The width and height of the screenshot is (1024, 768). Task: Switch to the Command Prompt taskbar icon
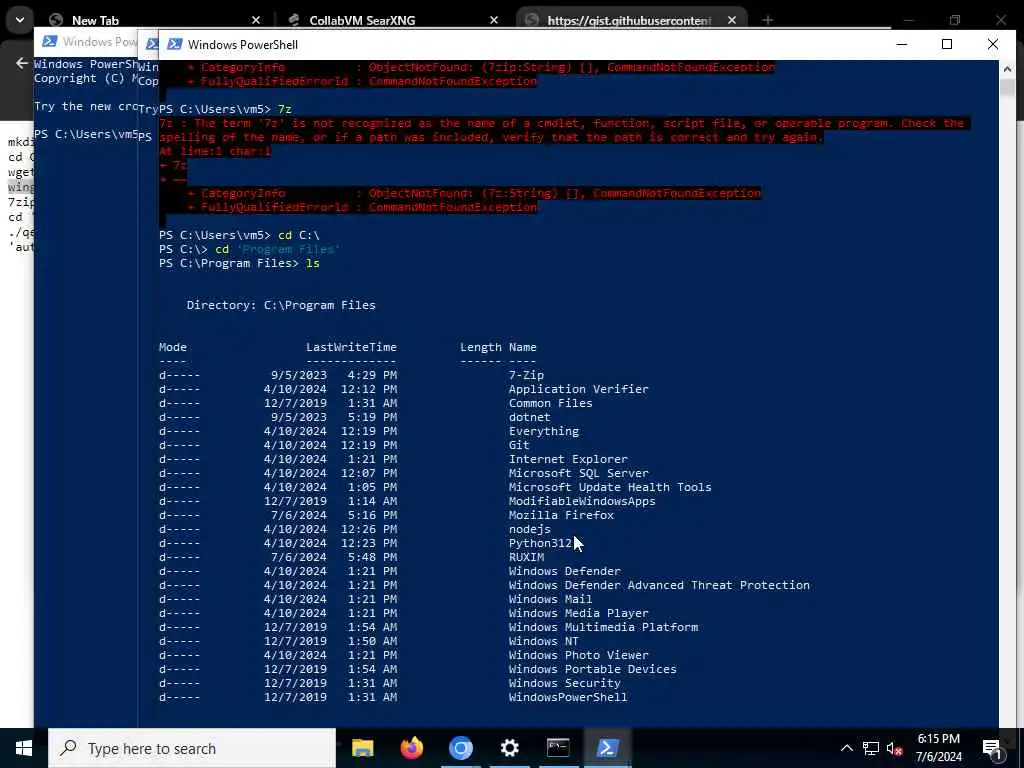click(x=558, y=748)
